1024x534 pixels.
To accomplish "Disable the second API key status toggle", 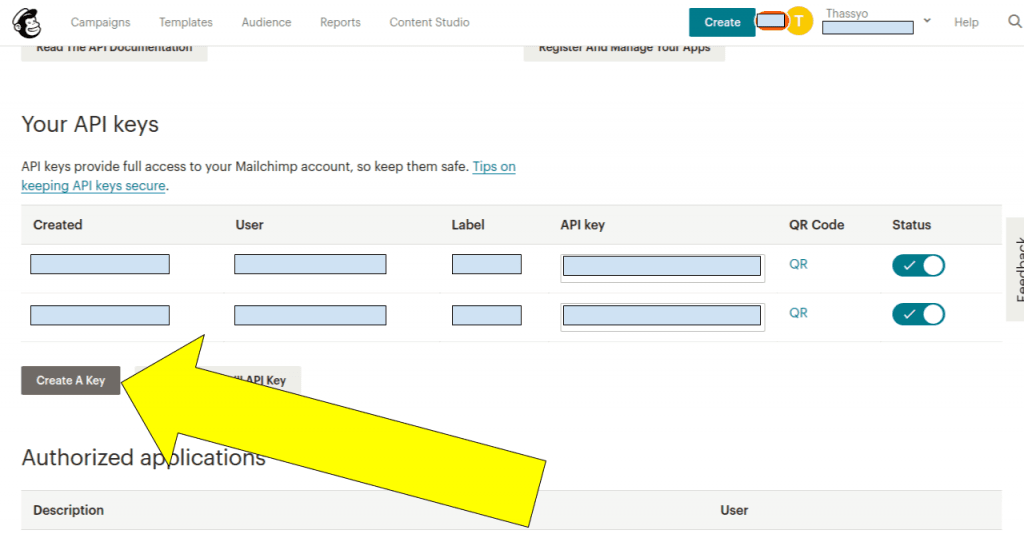I will point(918,314).
